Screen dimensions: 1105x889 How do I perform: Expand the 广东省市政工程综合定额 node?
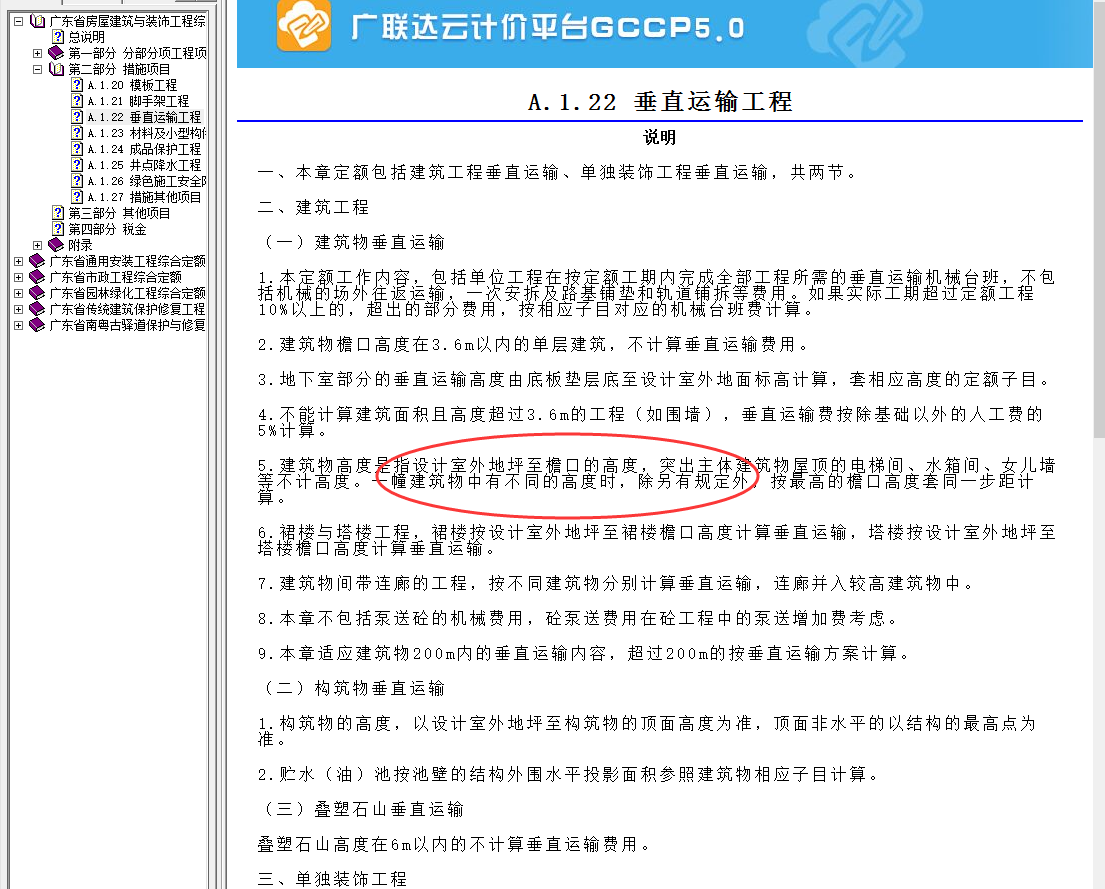tap(19, 277)
